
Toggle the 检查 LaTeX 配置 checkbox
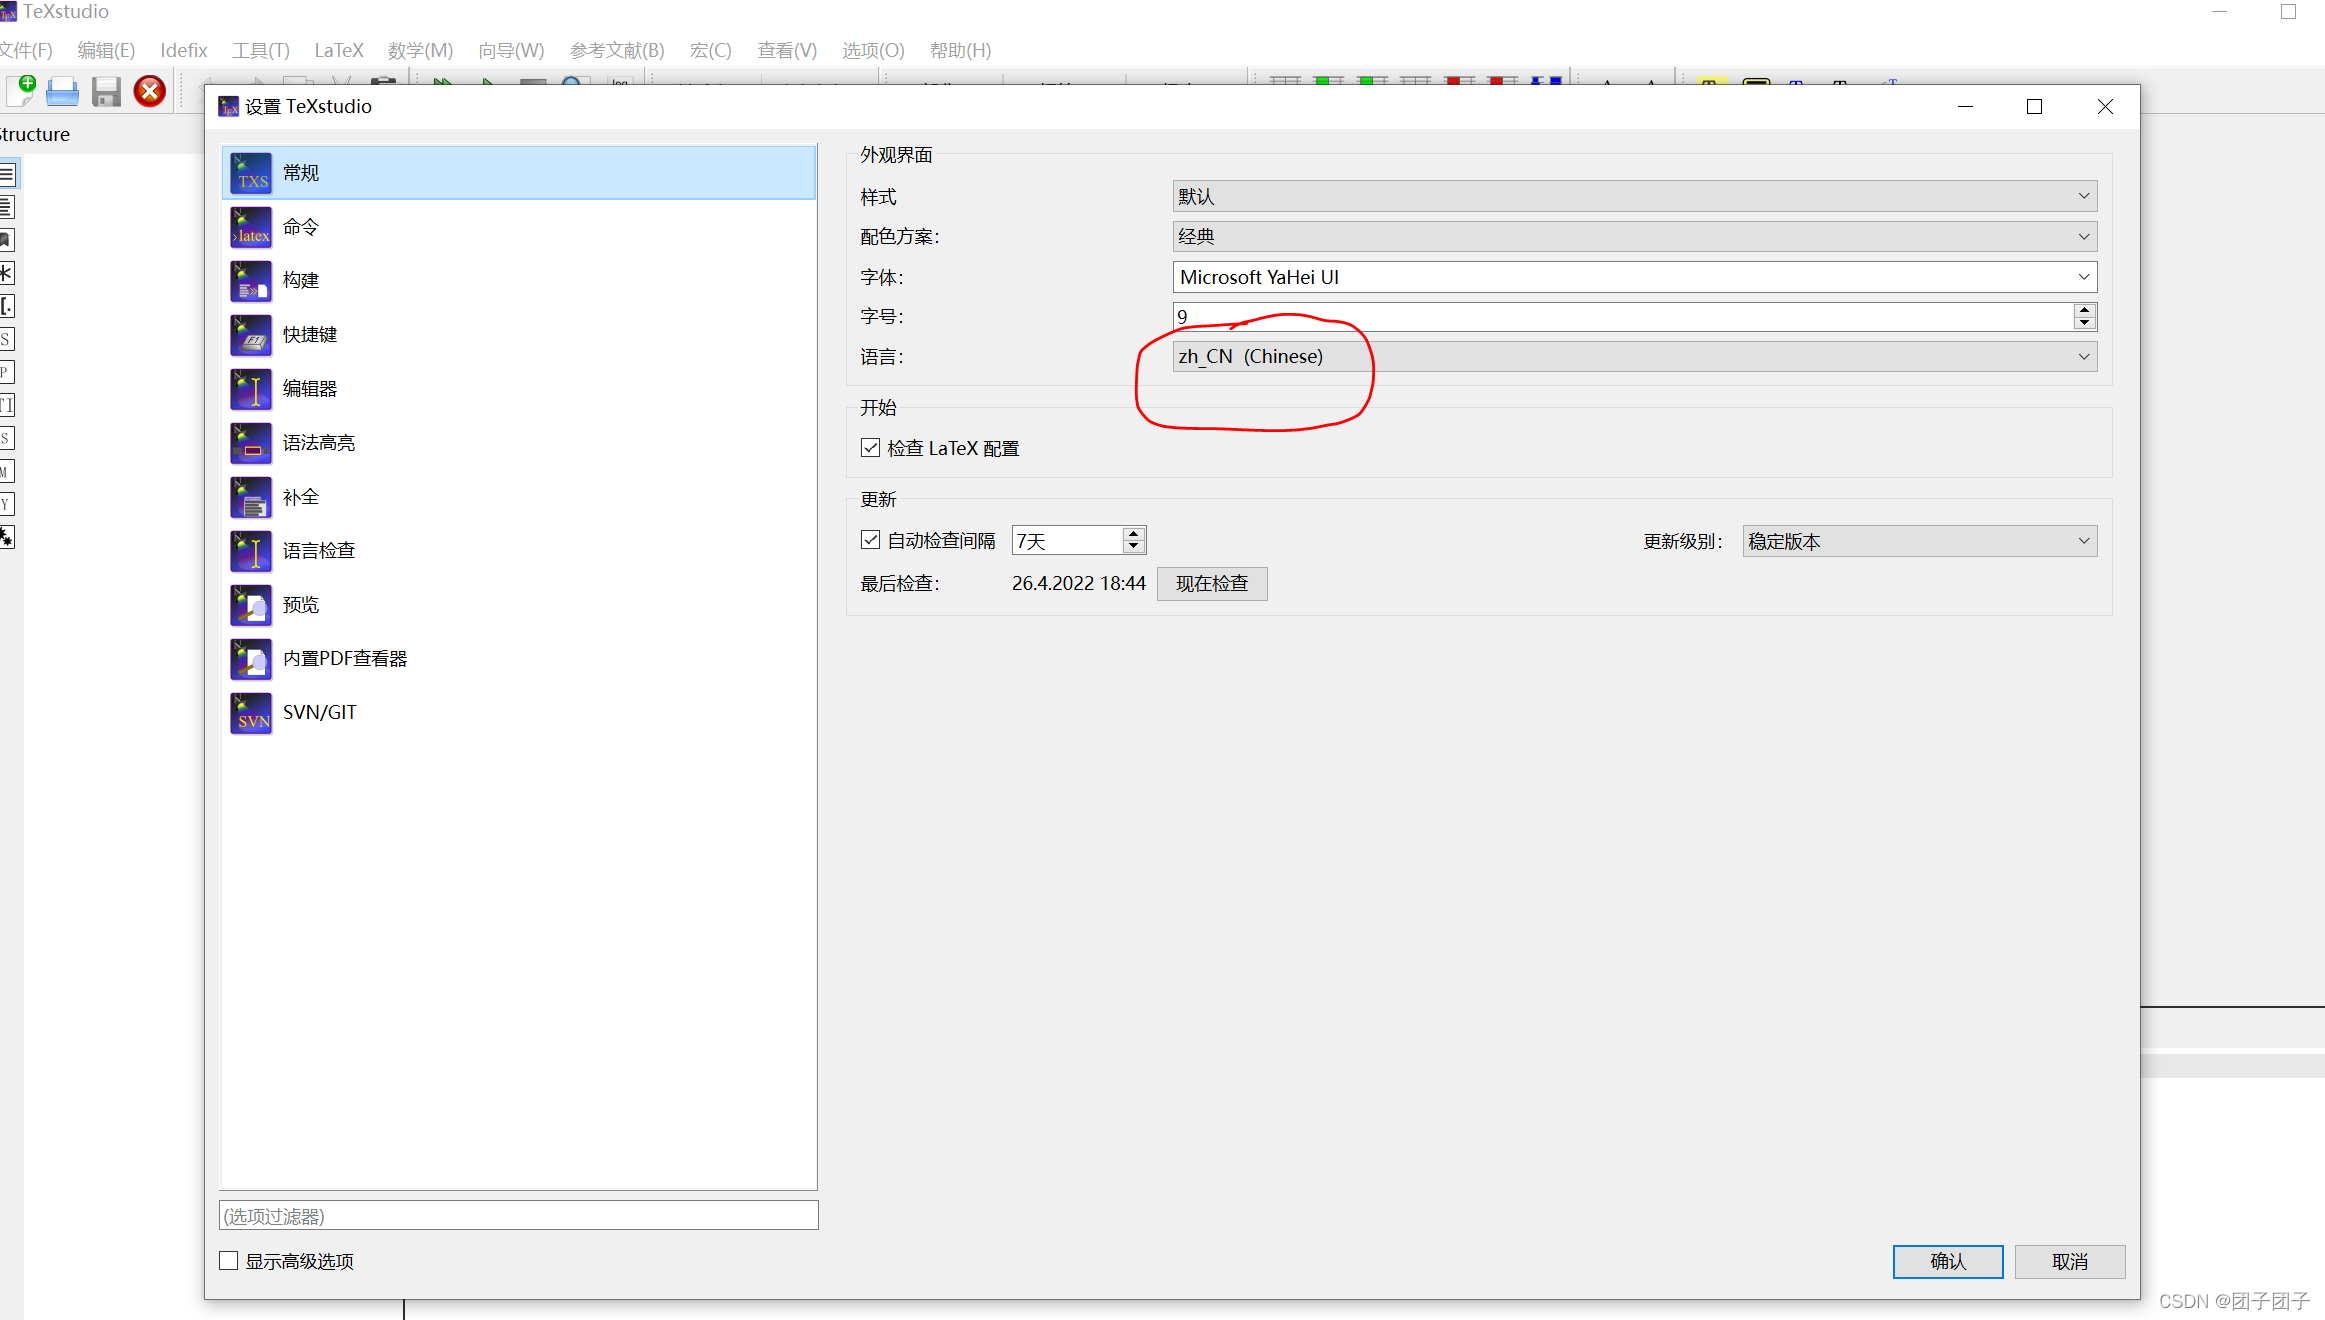(x=870, y=448)
